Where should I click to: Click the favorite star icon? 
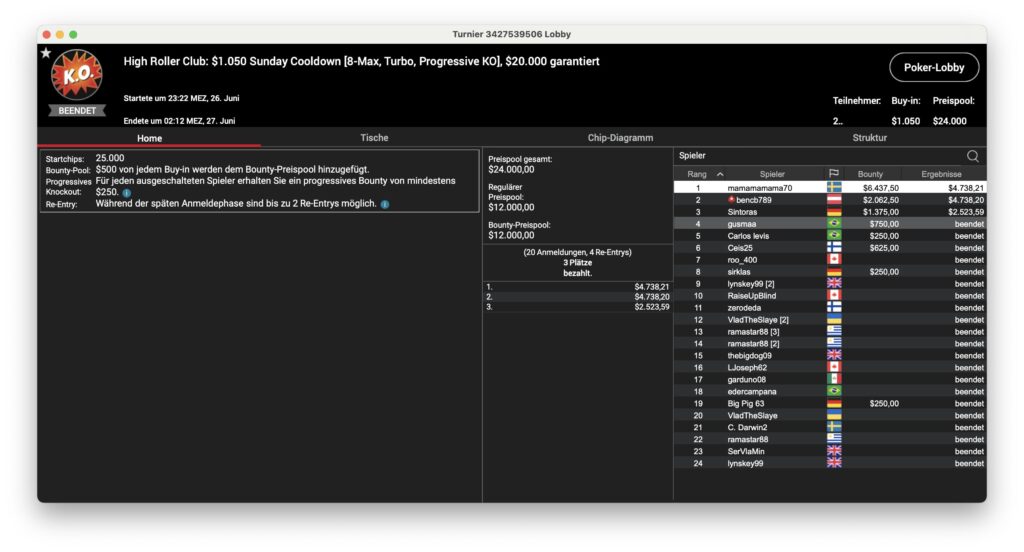pos(46,53)
